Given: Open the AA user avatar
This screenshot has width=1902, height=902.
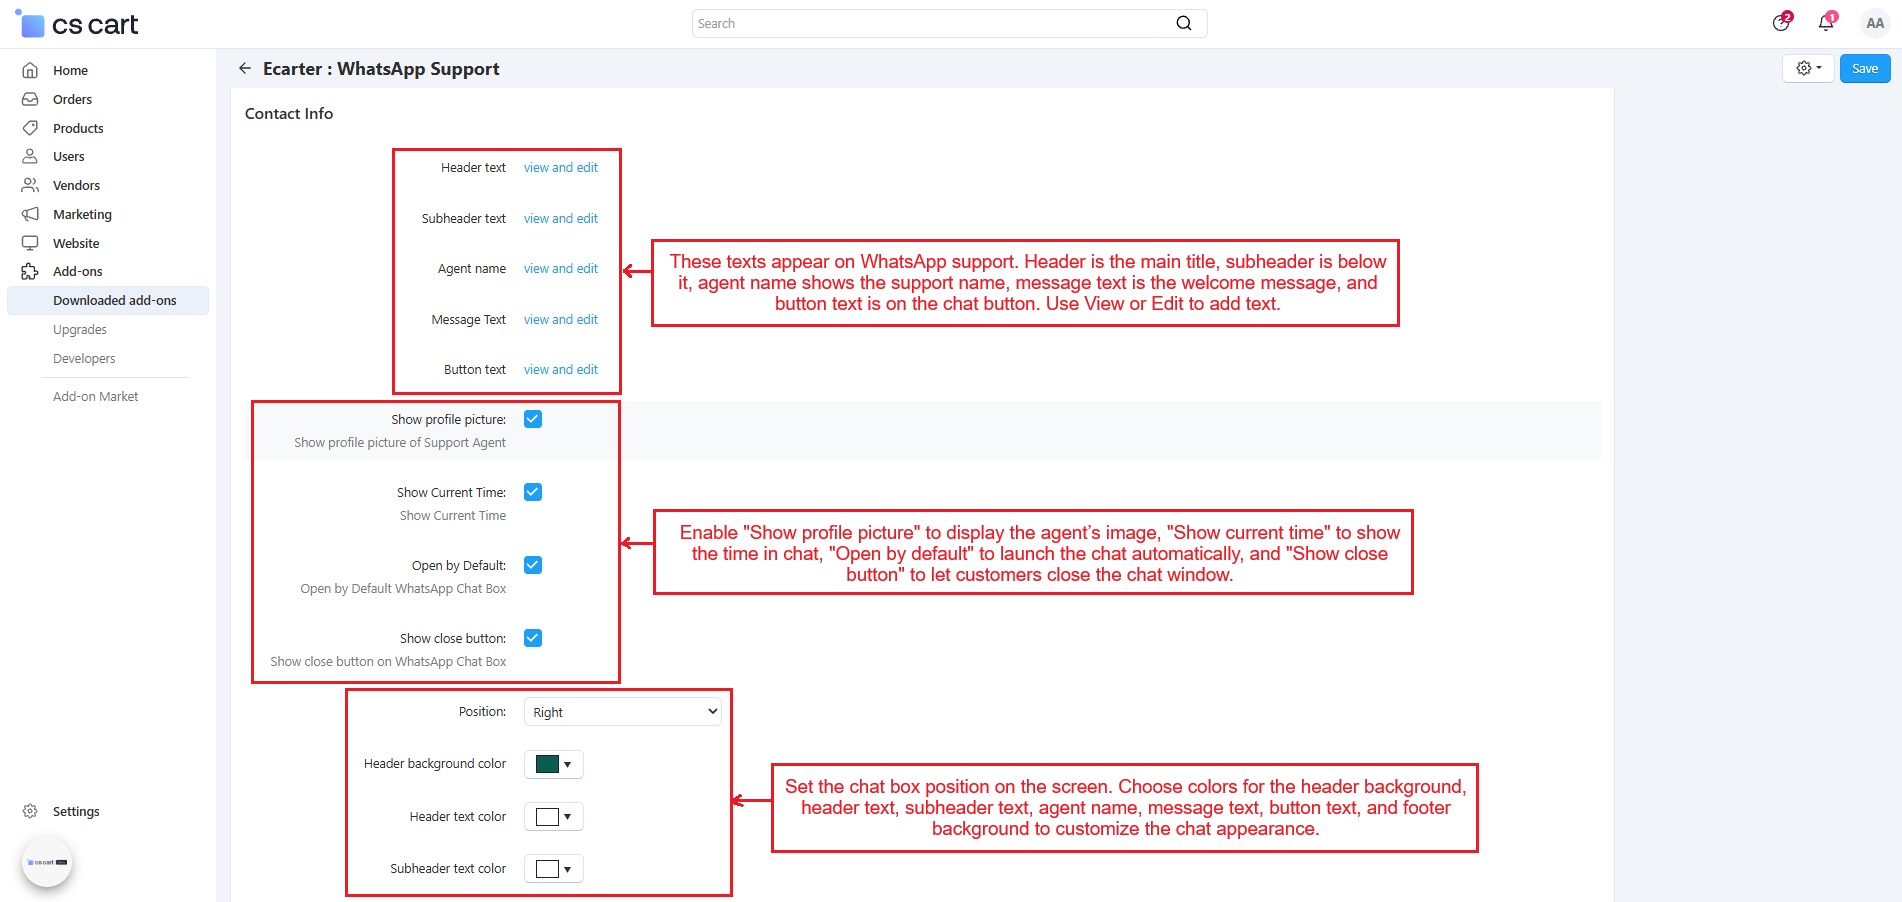Looking at the screenshot, I should pyautogui.click(x=1874, y=23).
